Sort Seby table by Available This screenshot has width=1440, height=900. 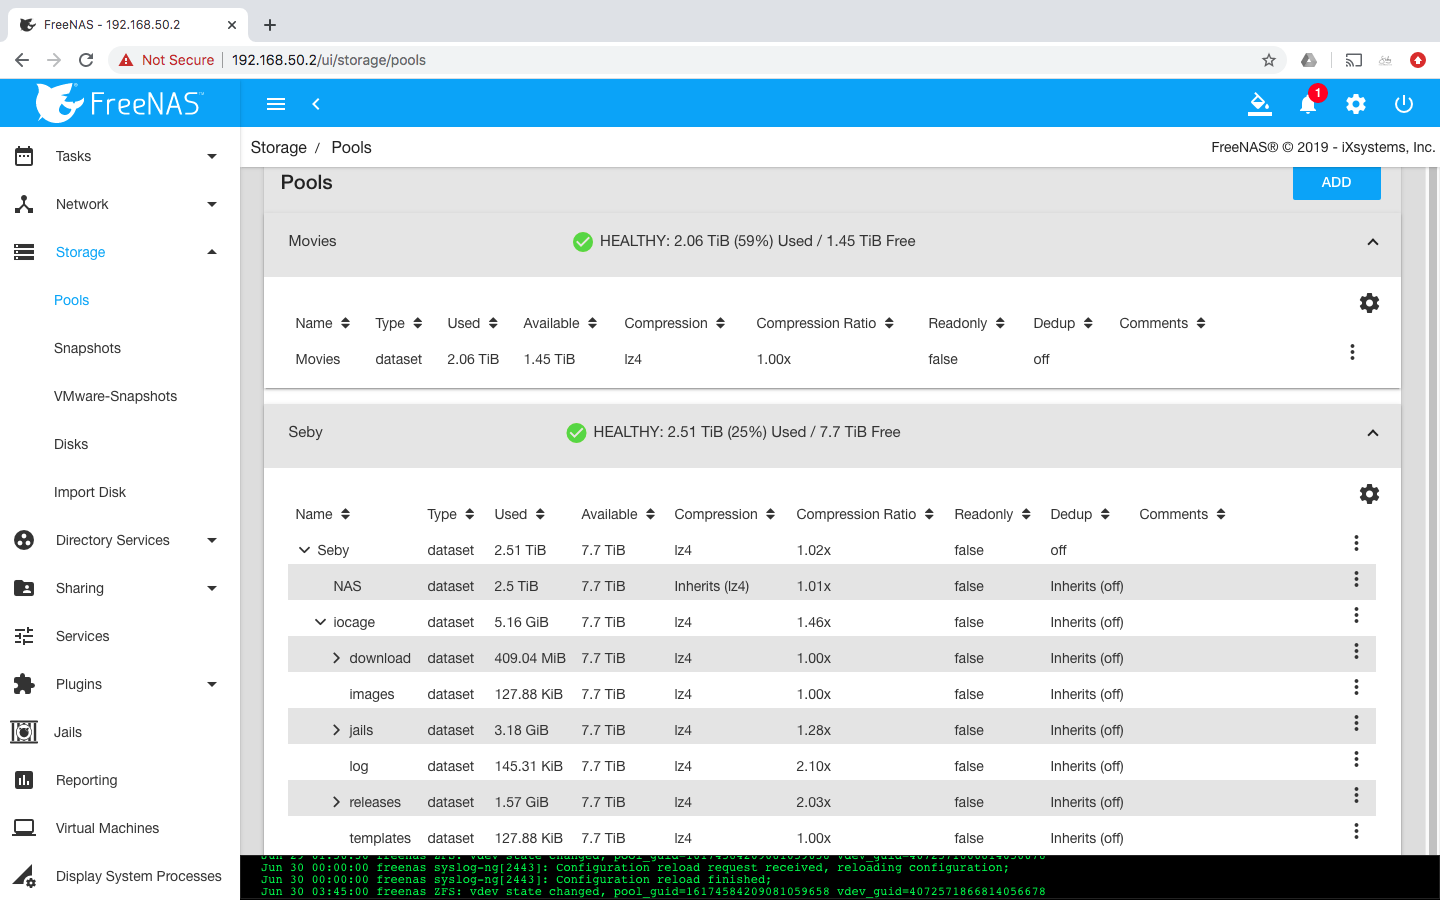point(618,514)
